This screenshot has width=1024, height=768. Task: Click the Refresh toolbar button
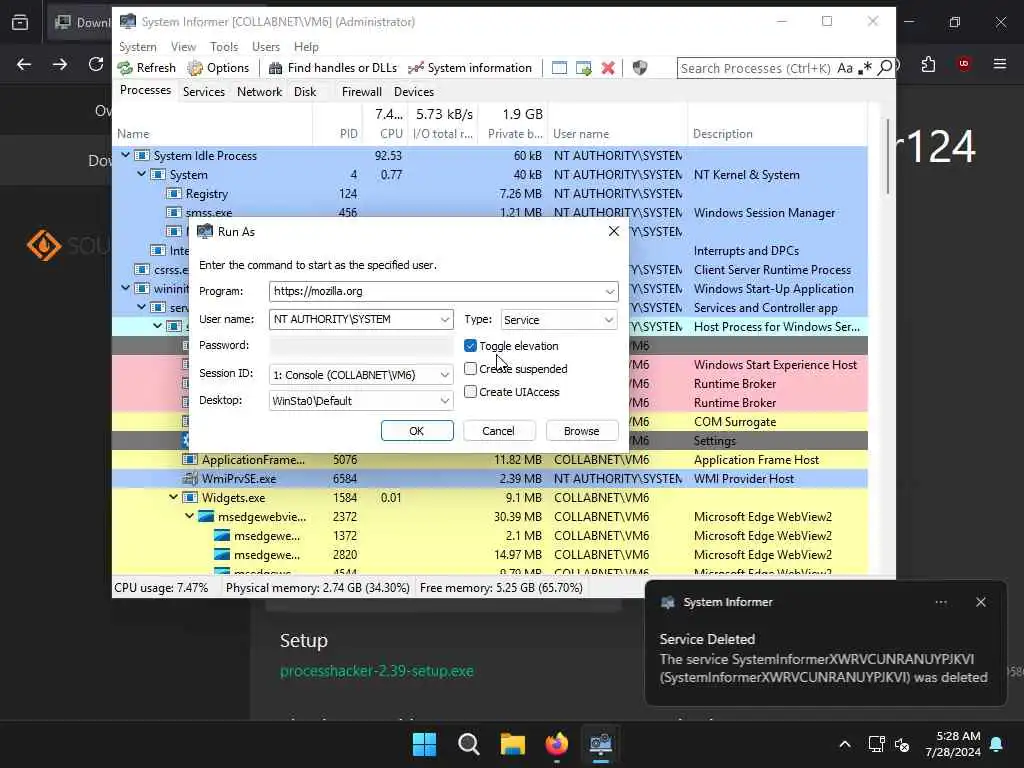[147, 68]
